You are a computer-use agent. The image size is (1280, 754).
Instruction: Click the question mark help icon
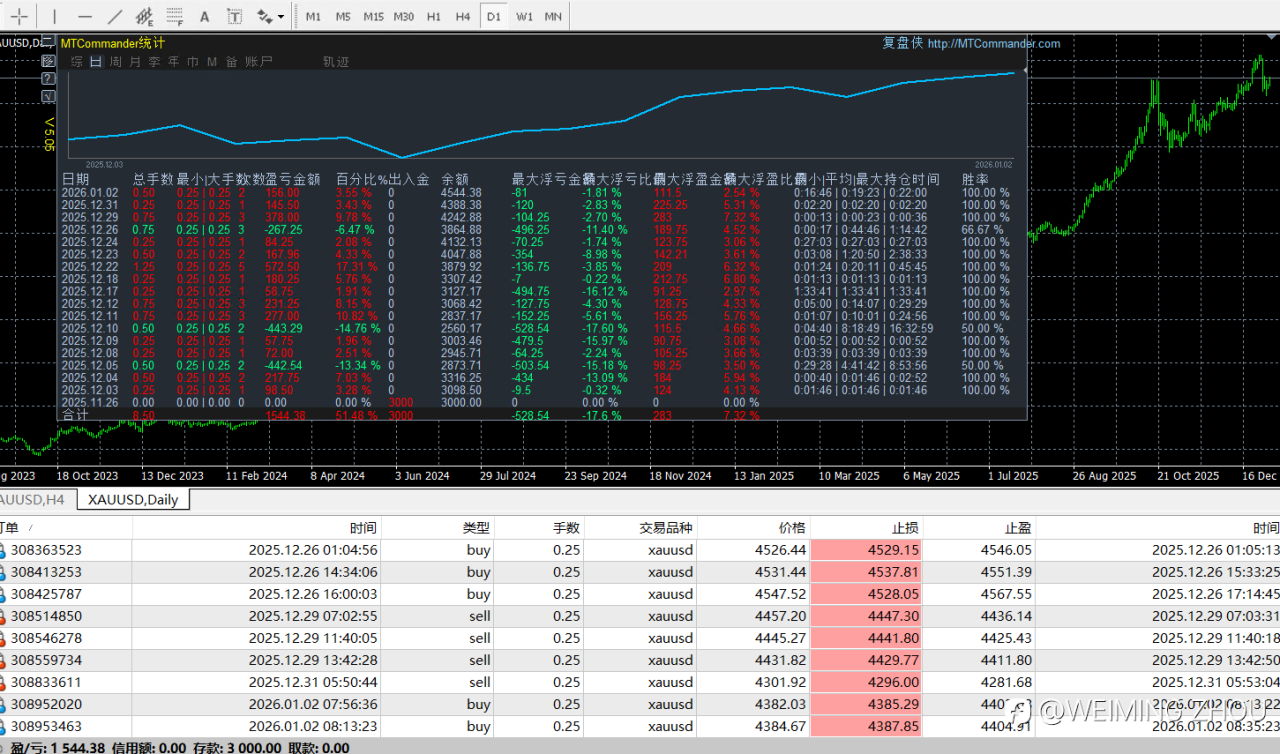48,78
